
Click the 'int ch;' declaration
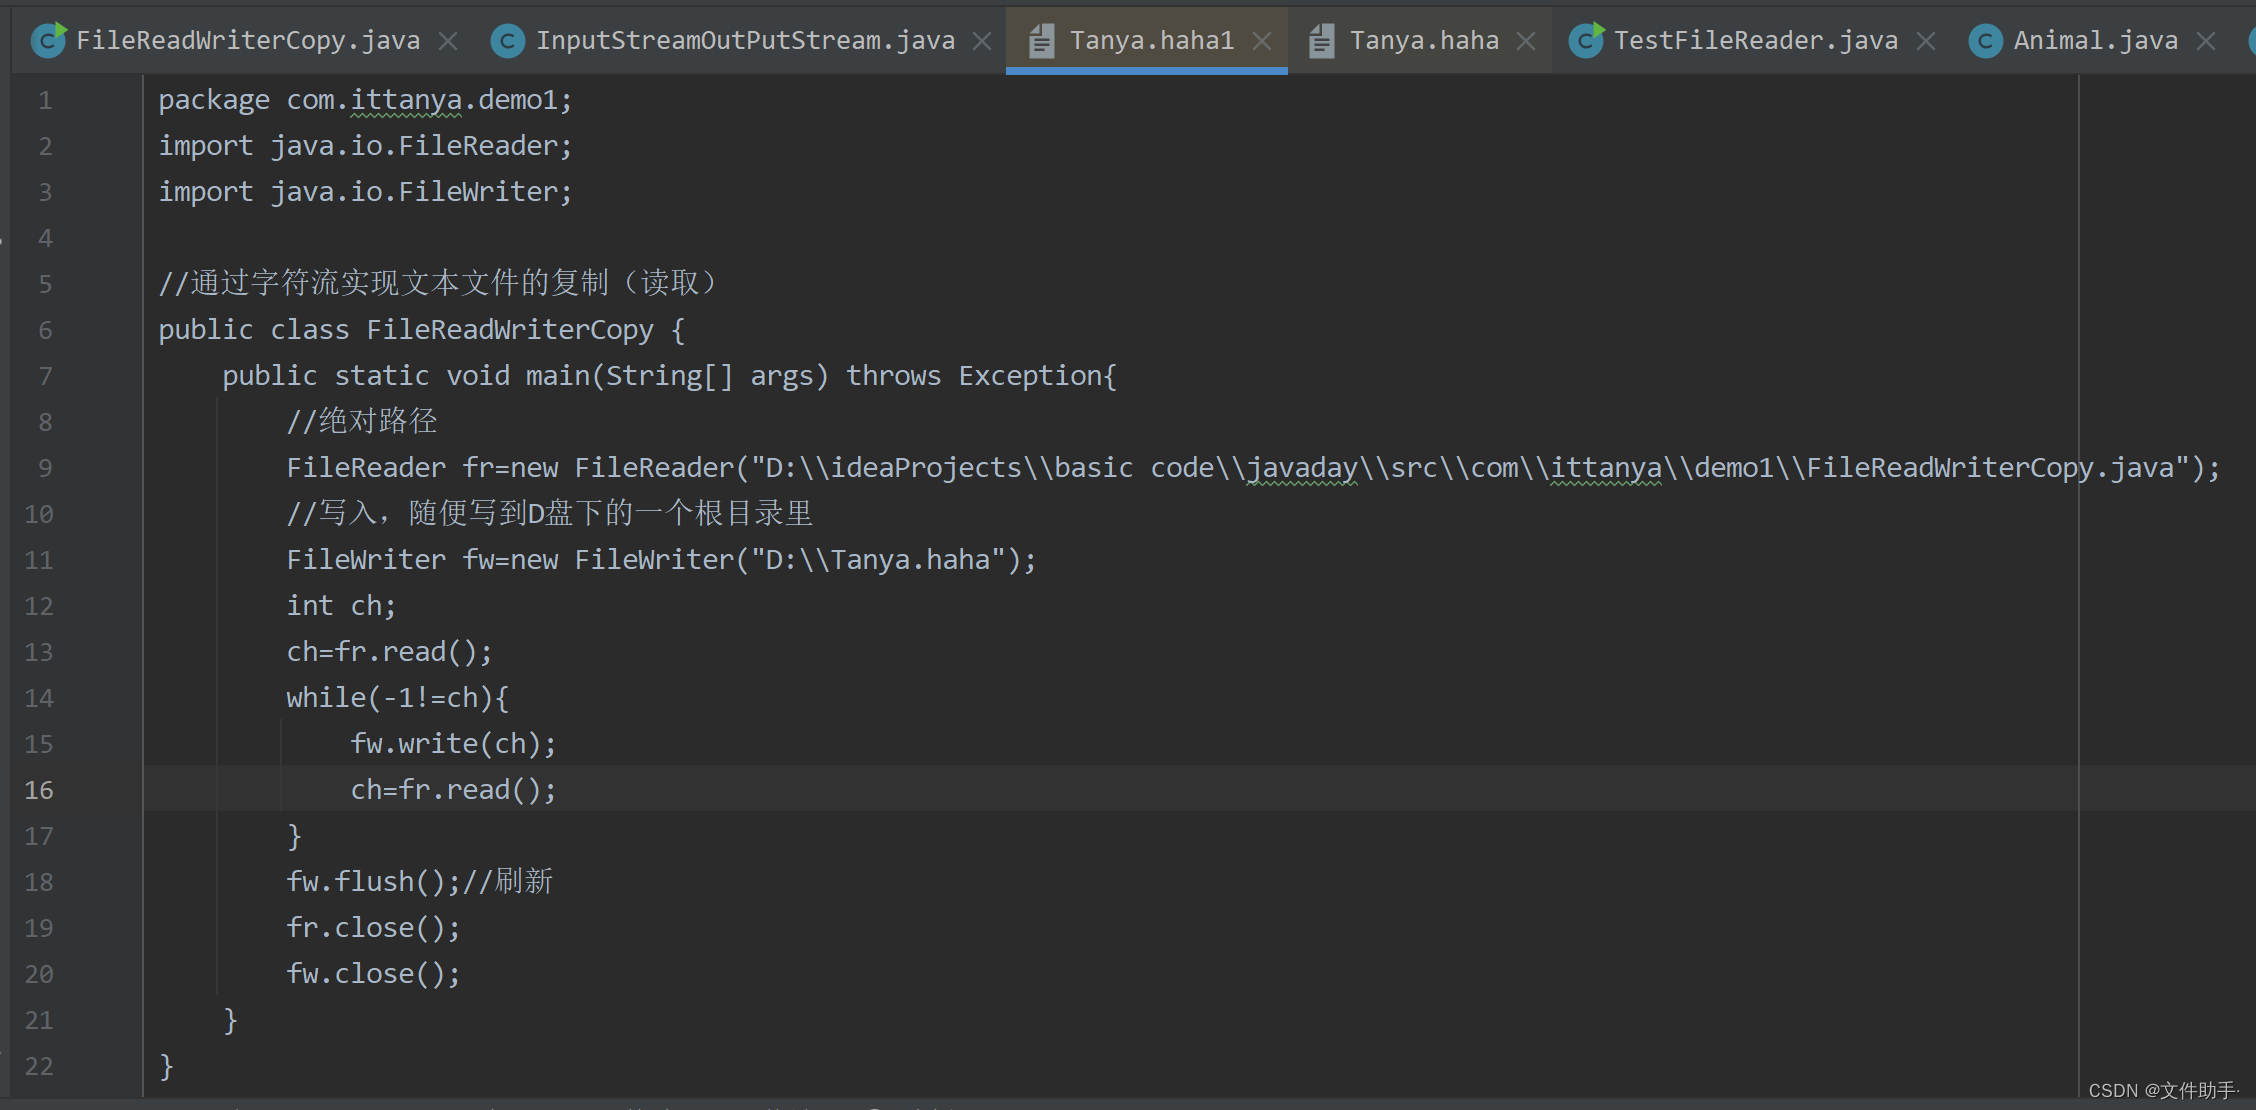[341, 606]
